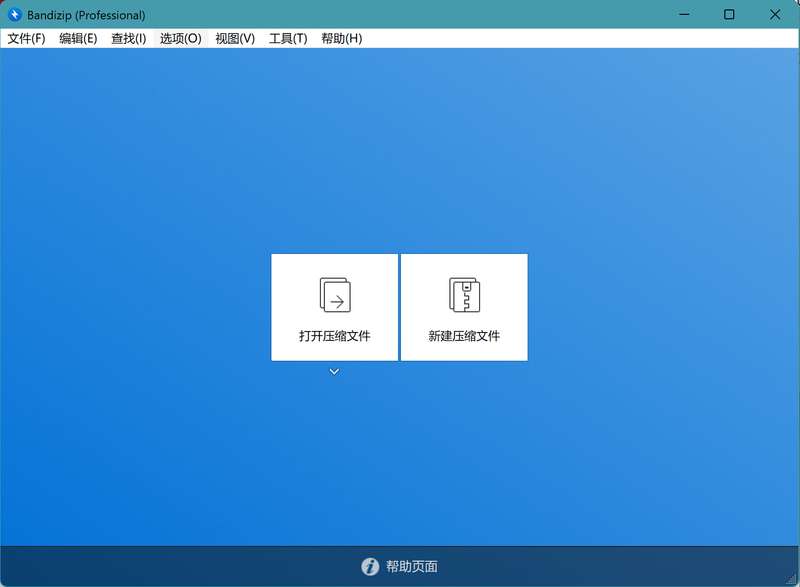Open the 选项(O) menu

pyautogui.click(x=180, y=39)
